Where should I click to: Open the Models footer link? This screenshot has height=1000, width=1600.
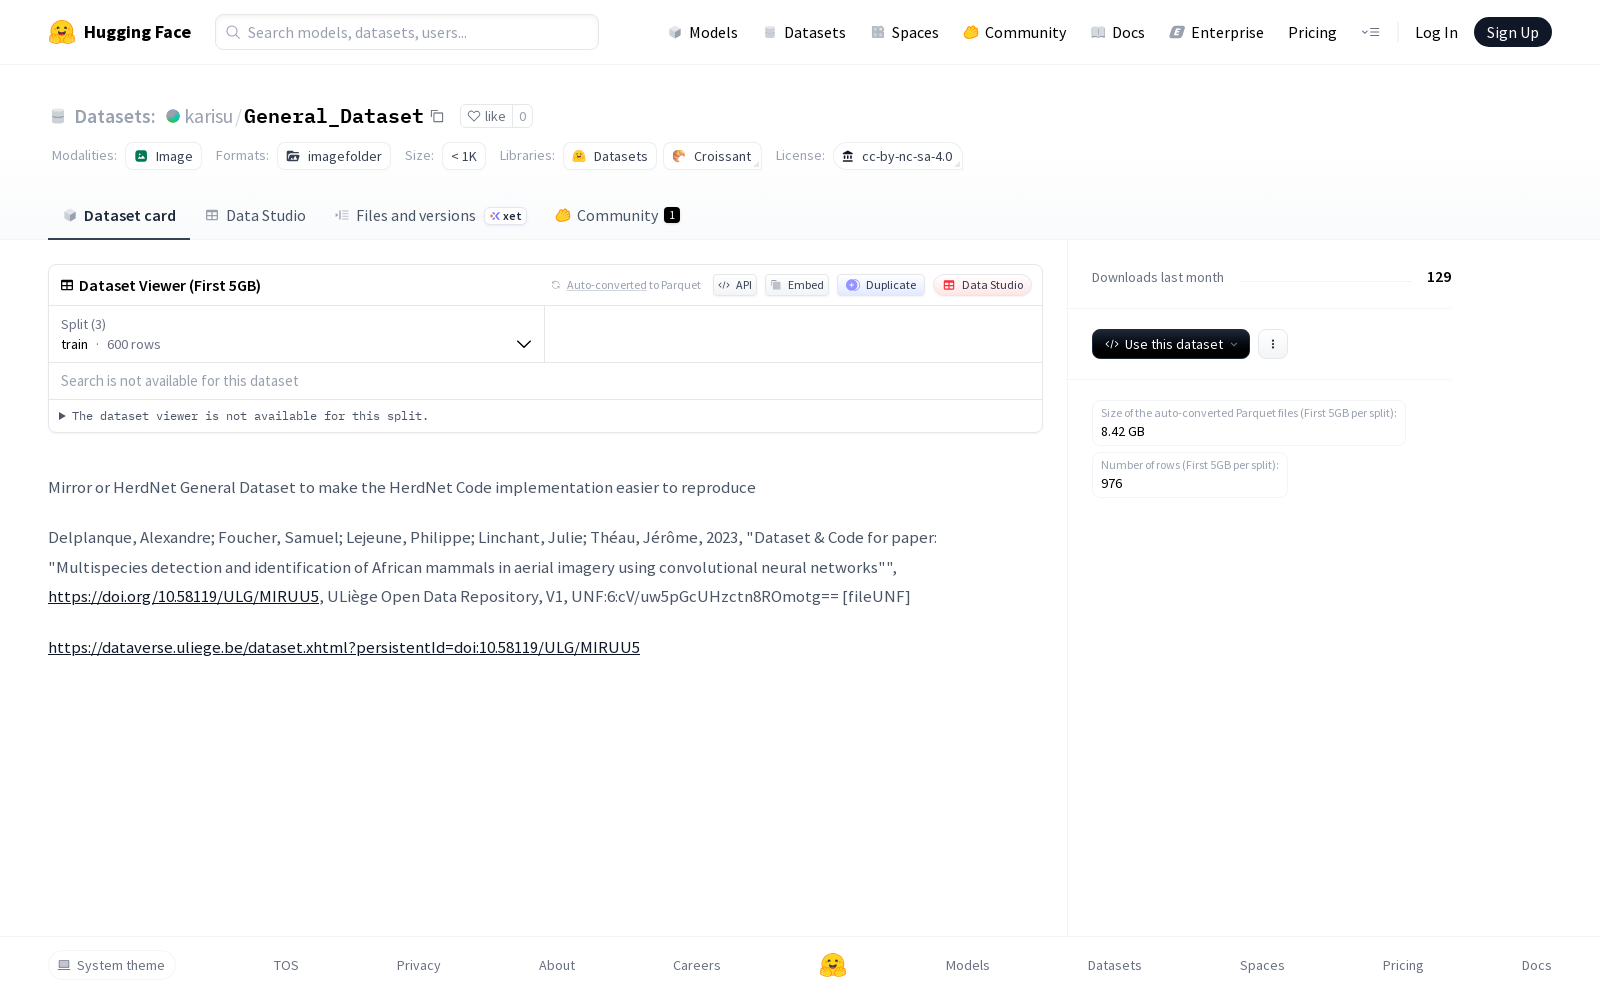(968, 965)
